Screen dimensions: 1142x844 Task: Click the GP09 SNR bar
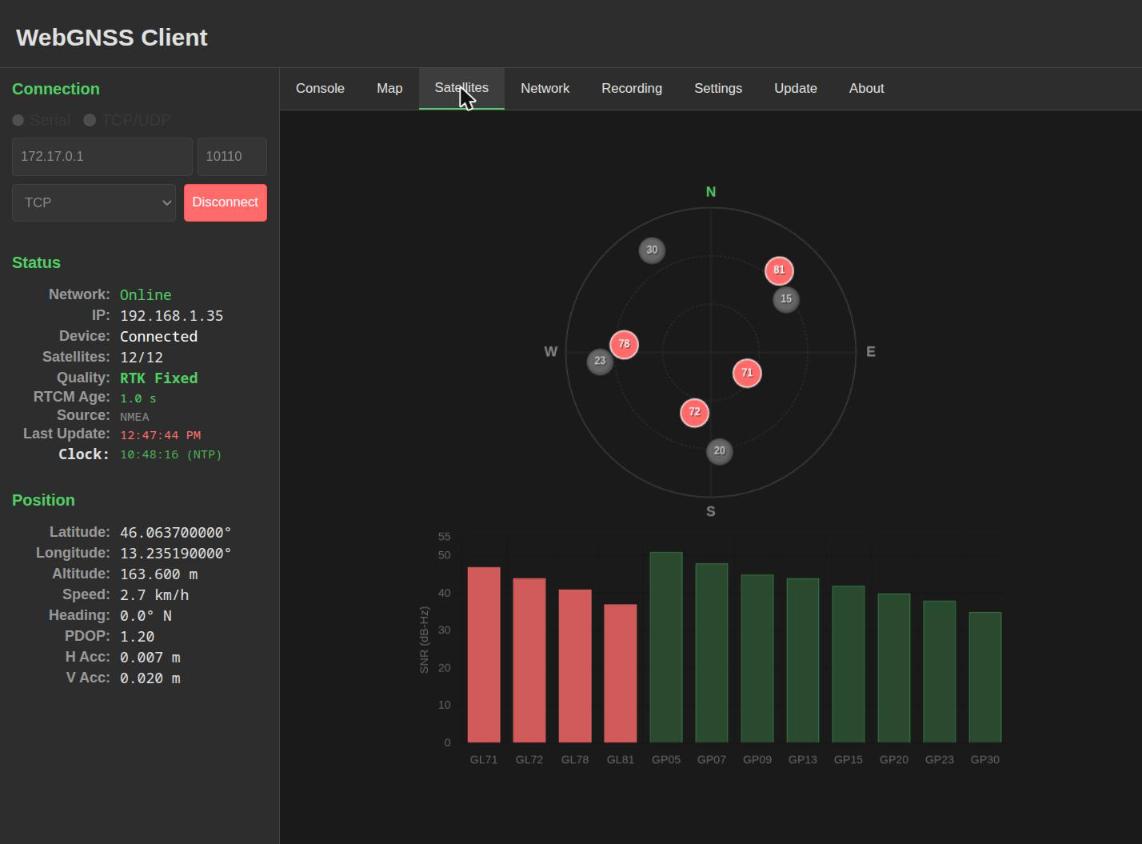(757, 658)
